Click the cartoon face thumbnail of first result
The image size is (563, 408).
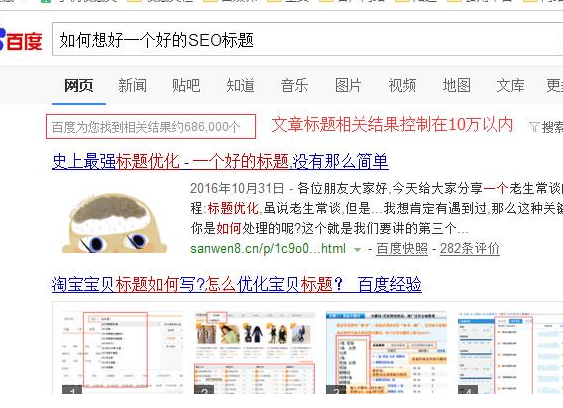tap(114, 223)
